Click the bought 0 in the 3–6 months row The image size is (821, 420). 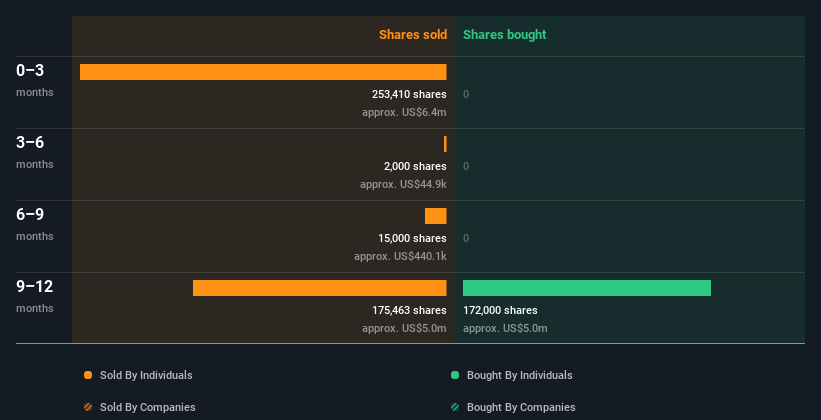click(466, 166)
